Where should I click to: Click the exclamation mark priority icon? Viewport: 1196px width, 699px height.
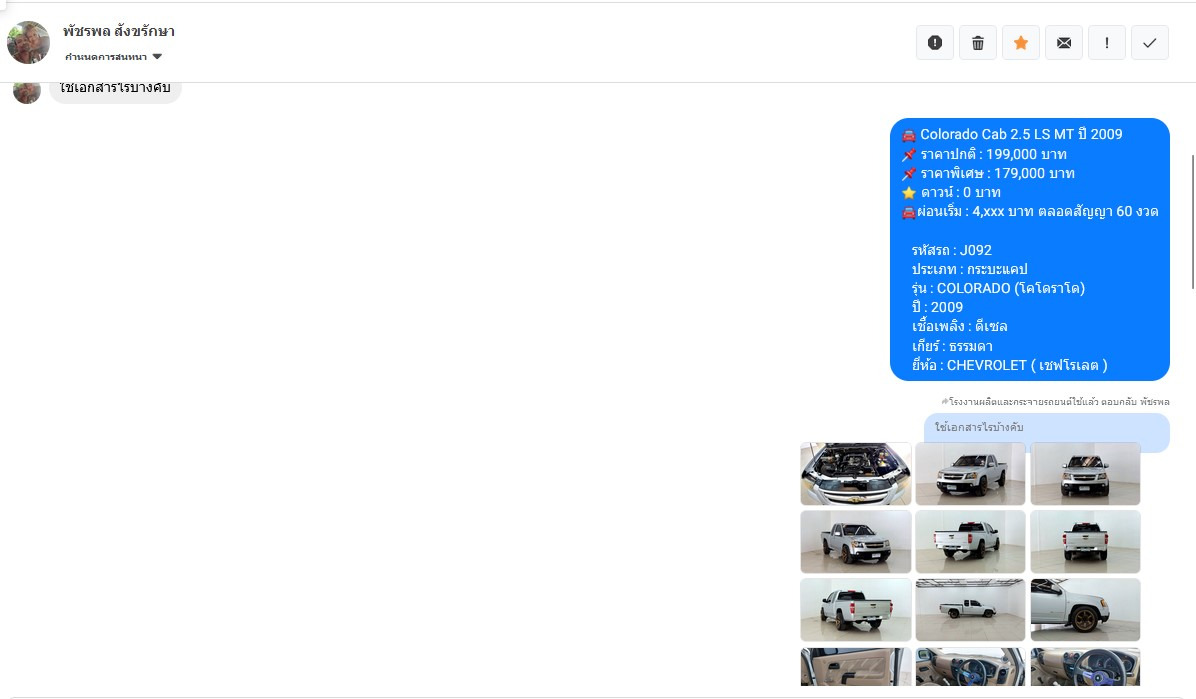click(1107, 43)
